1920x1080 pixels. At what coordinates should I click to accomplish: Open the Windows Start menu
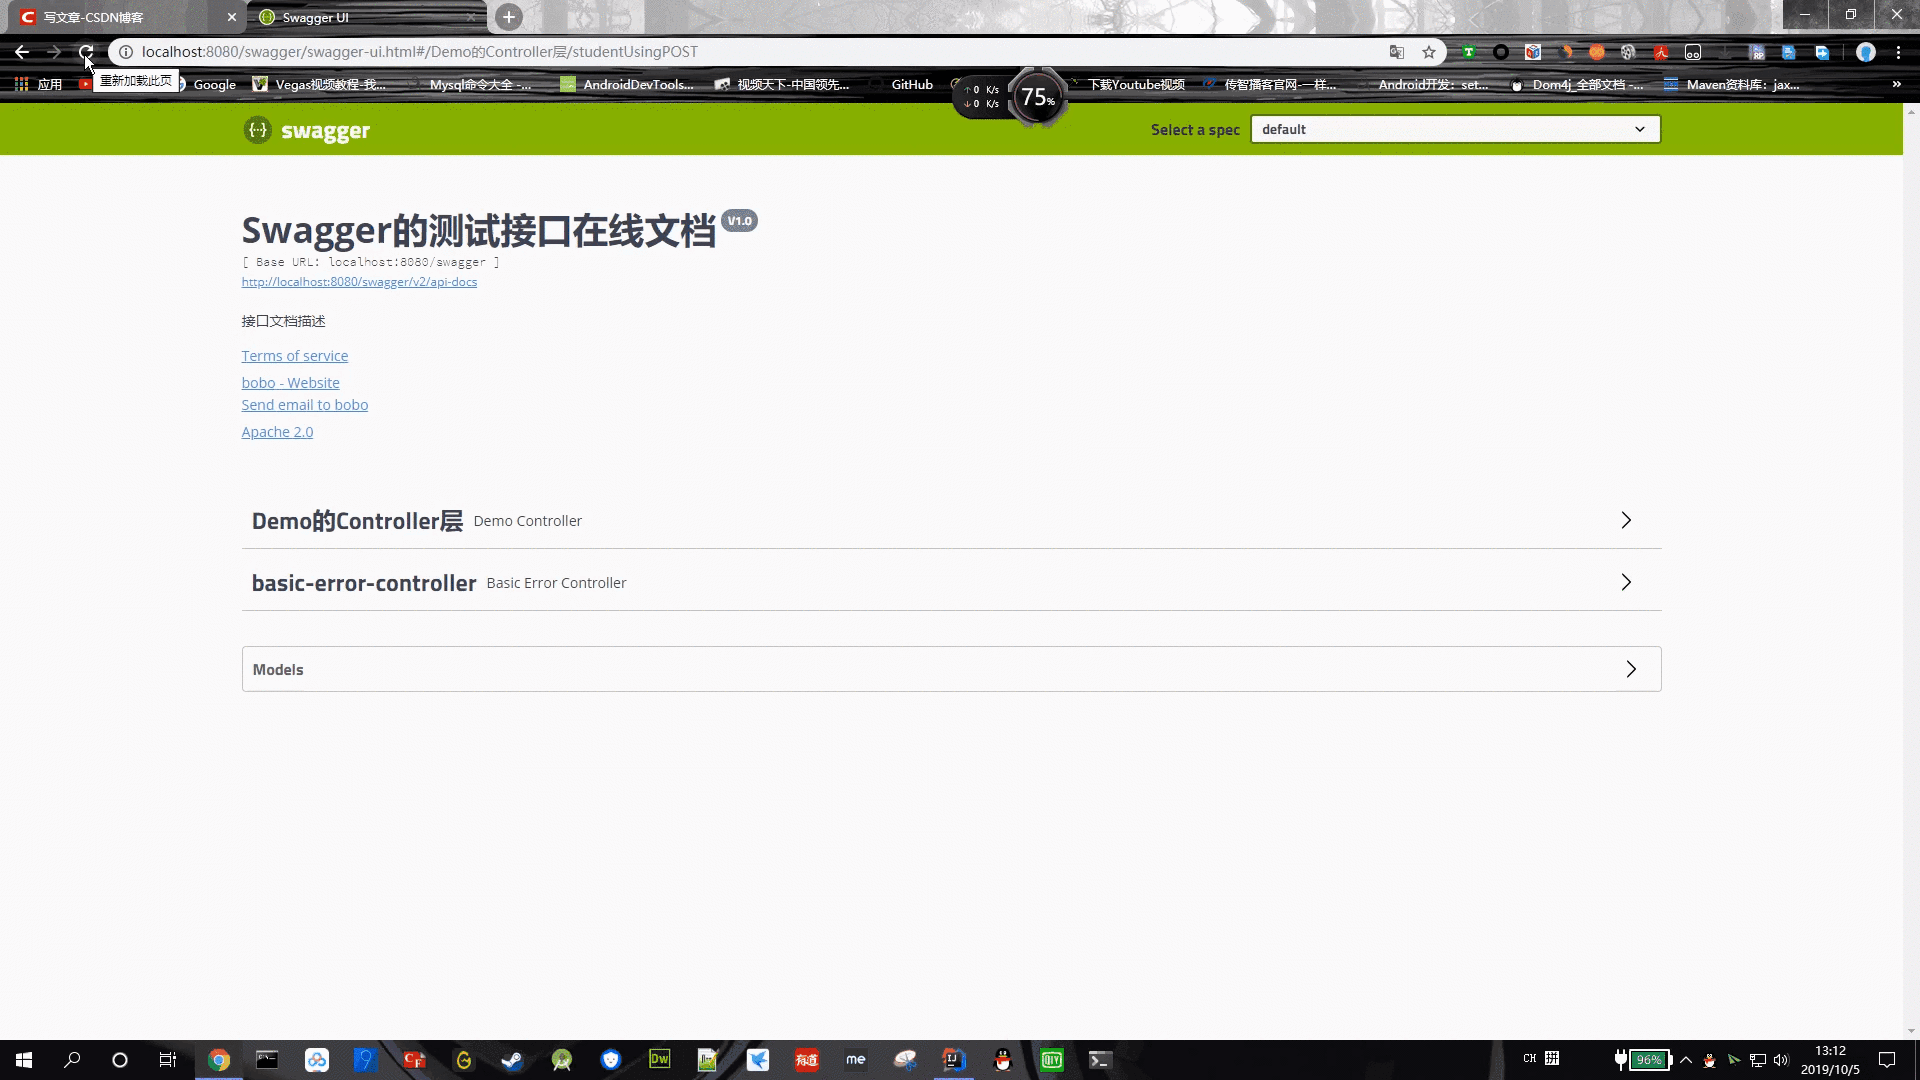click(22, 1060)
